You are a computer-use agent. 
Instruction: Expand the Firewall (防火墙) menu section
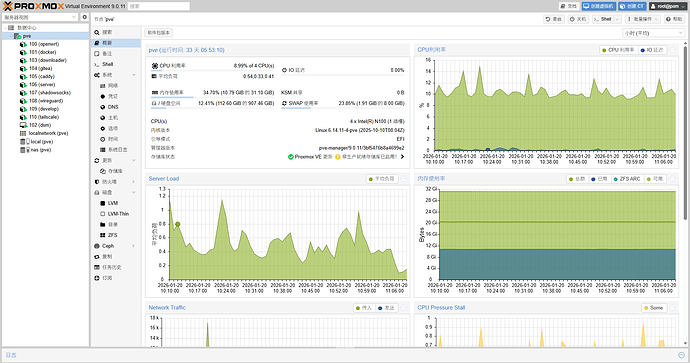[134, 182]
